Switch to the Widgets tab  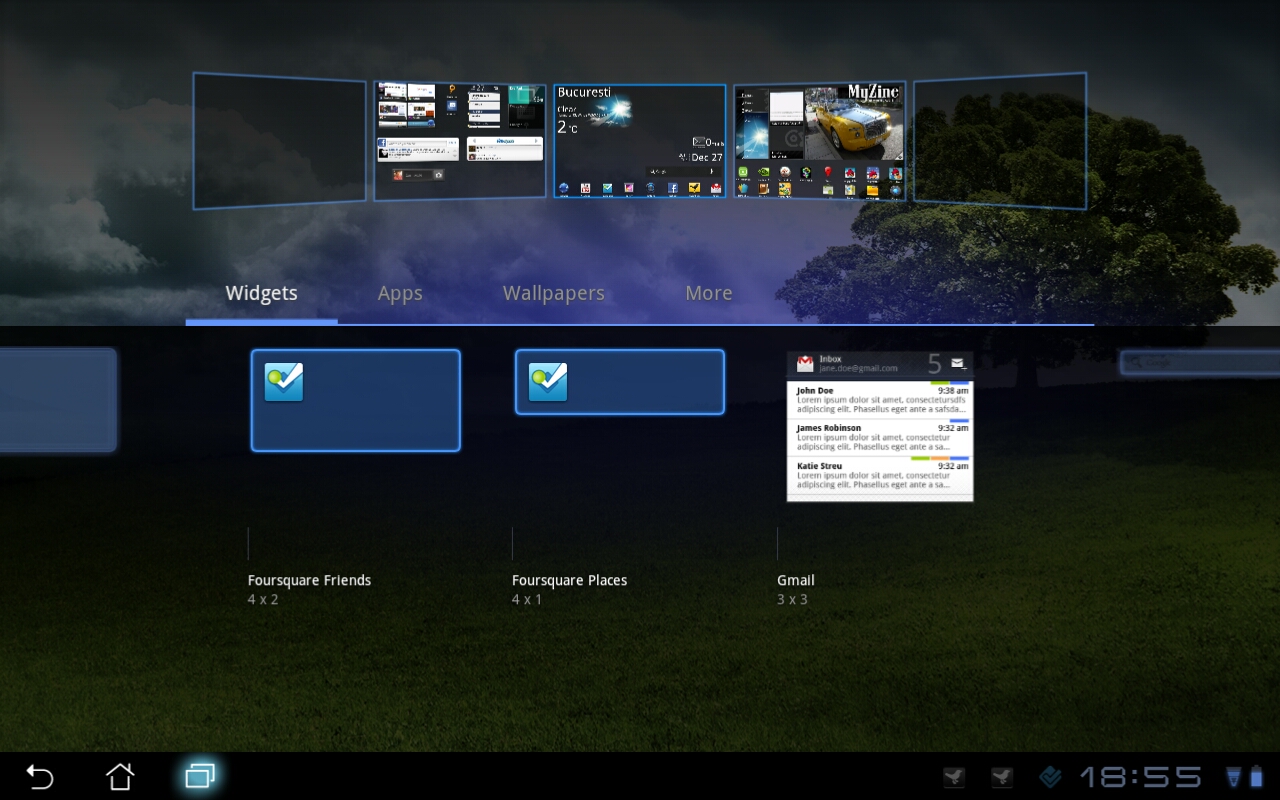pos(261,293)
